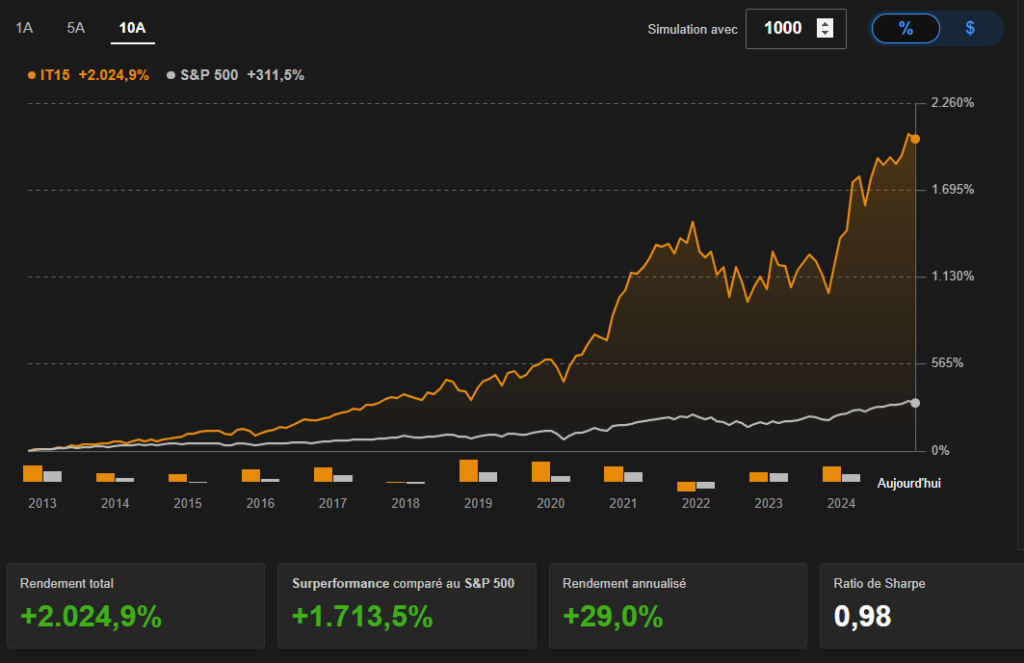
Task: Click the 2022 negative performance bars
Action: (x=696, y=486)
